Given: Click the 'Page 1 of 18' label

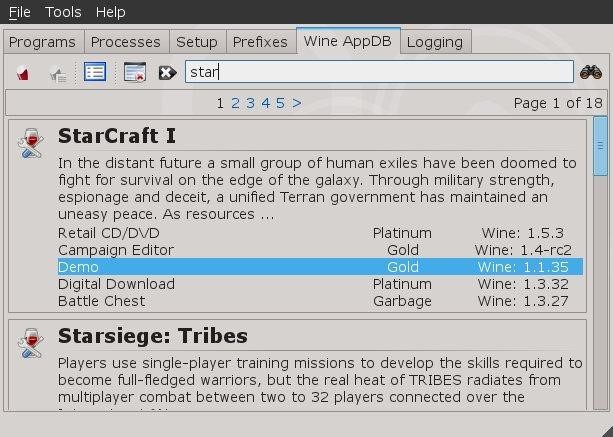Looking at the screenshot, I should (558, 103).
